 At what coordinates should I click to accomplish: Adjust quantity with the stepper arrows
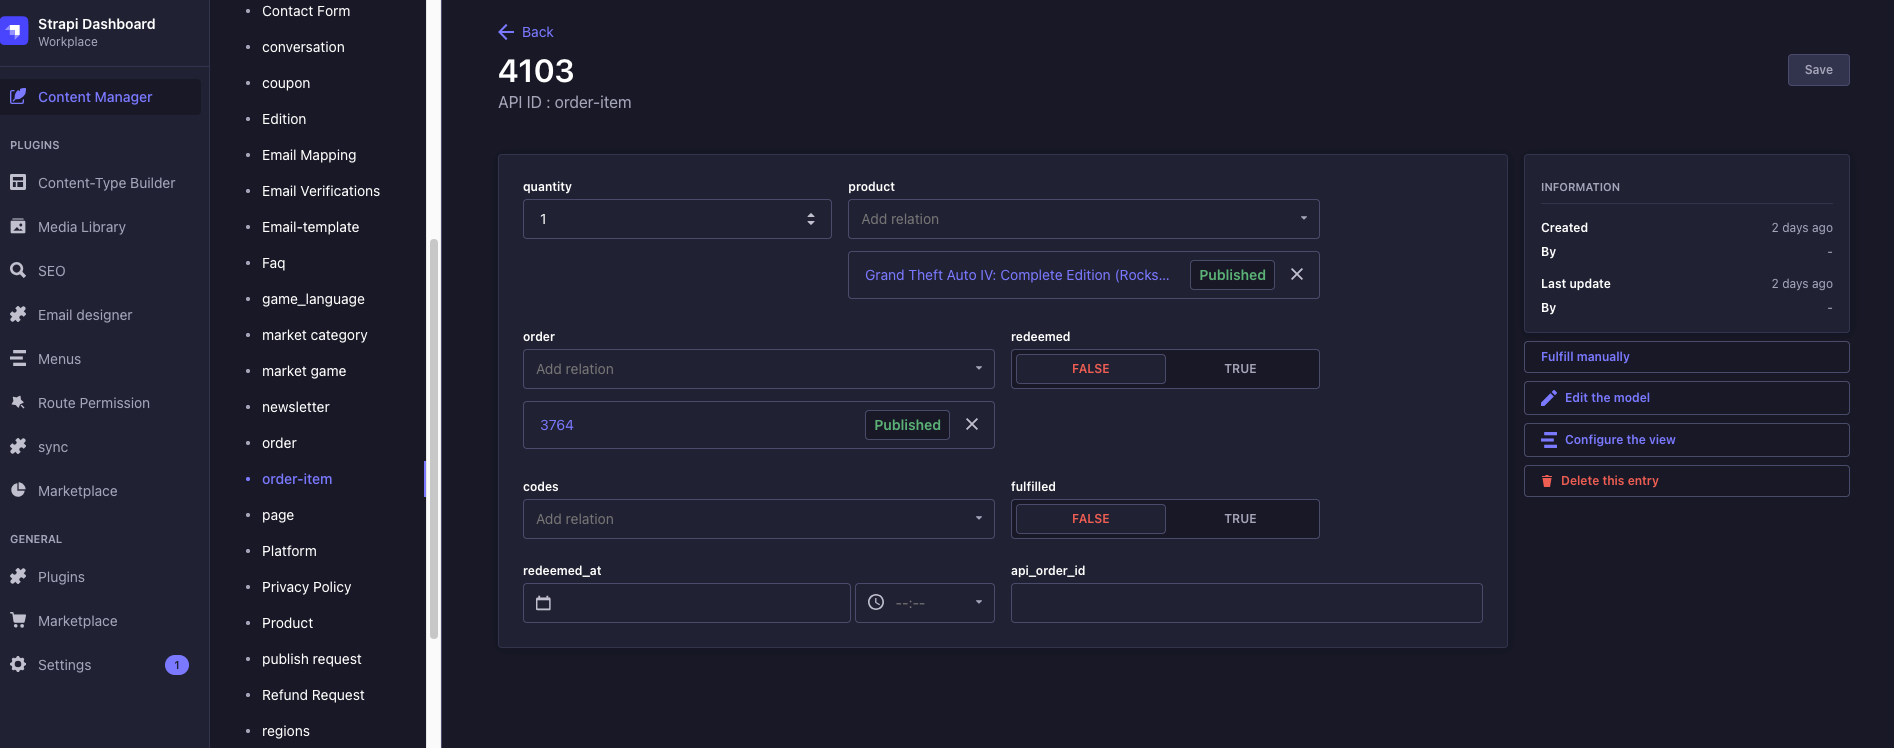tap(811, 219)
